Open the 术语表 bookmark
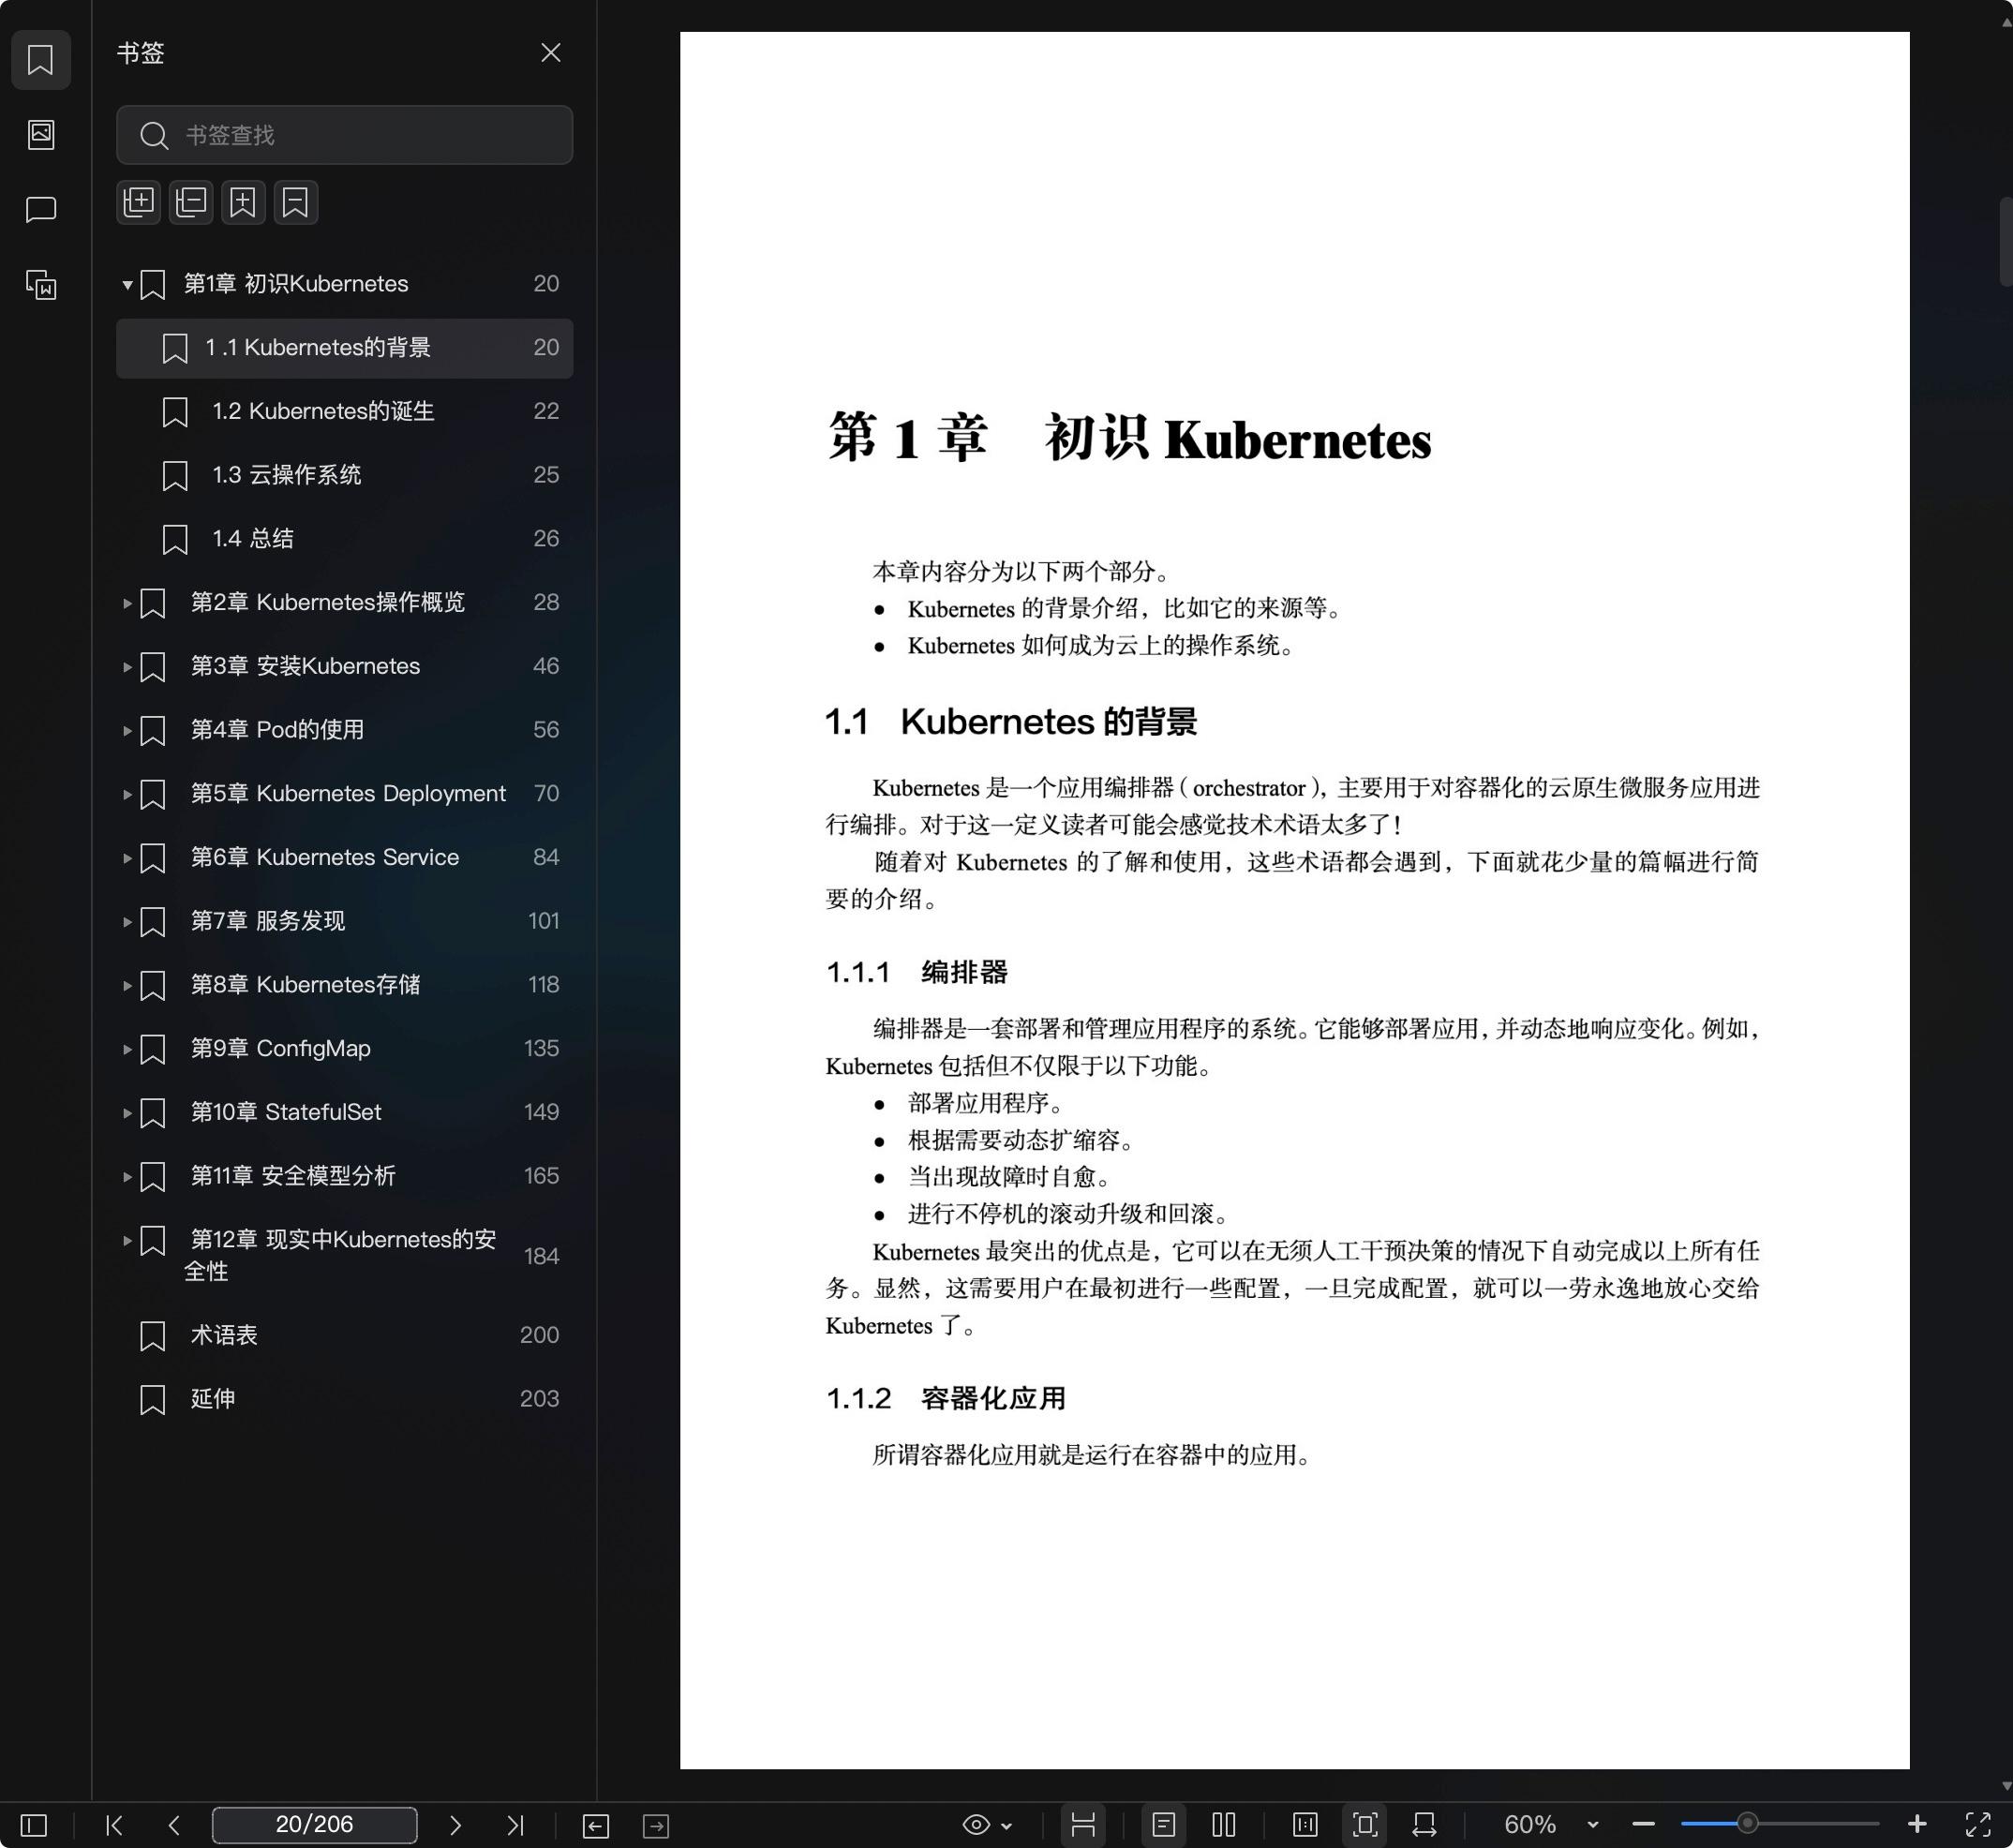The height and width of the screenshot is (1848, 2013). [x=345, y=1335]
